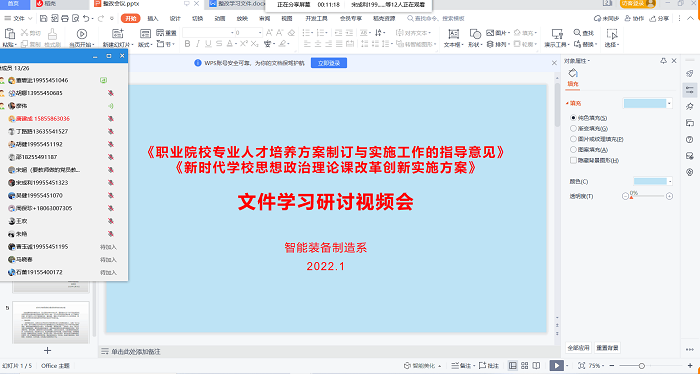Open the font size dropdown

click(x=260, y=33)
